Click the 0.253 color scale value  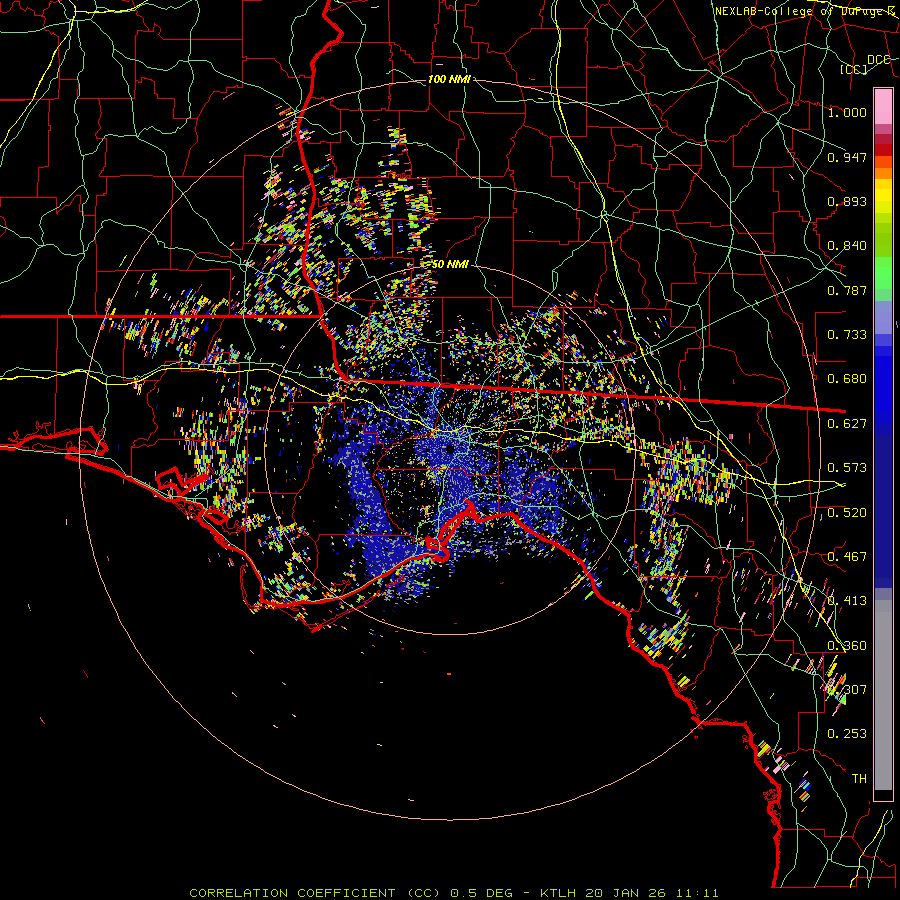pos(847,734)
